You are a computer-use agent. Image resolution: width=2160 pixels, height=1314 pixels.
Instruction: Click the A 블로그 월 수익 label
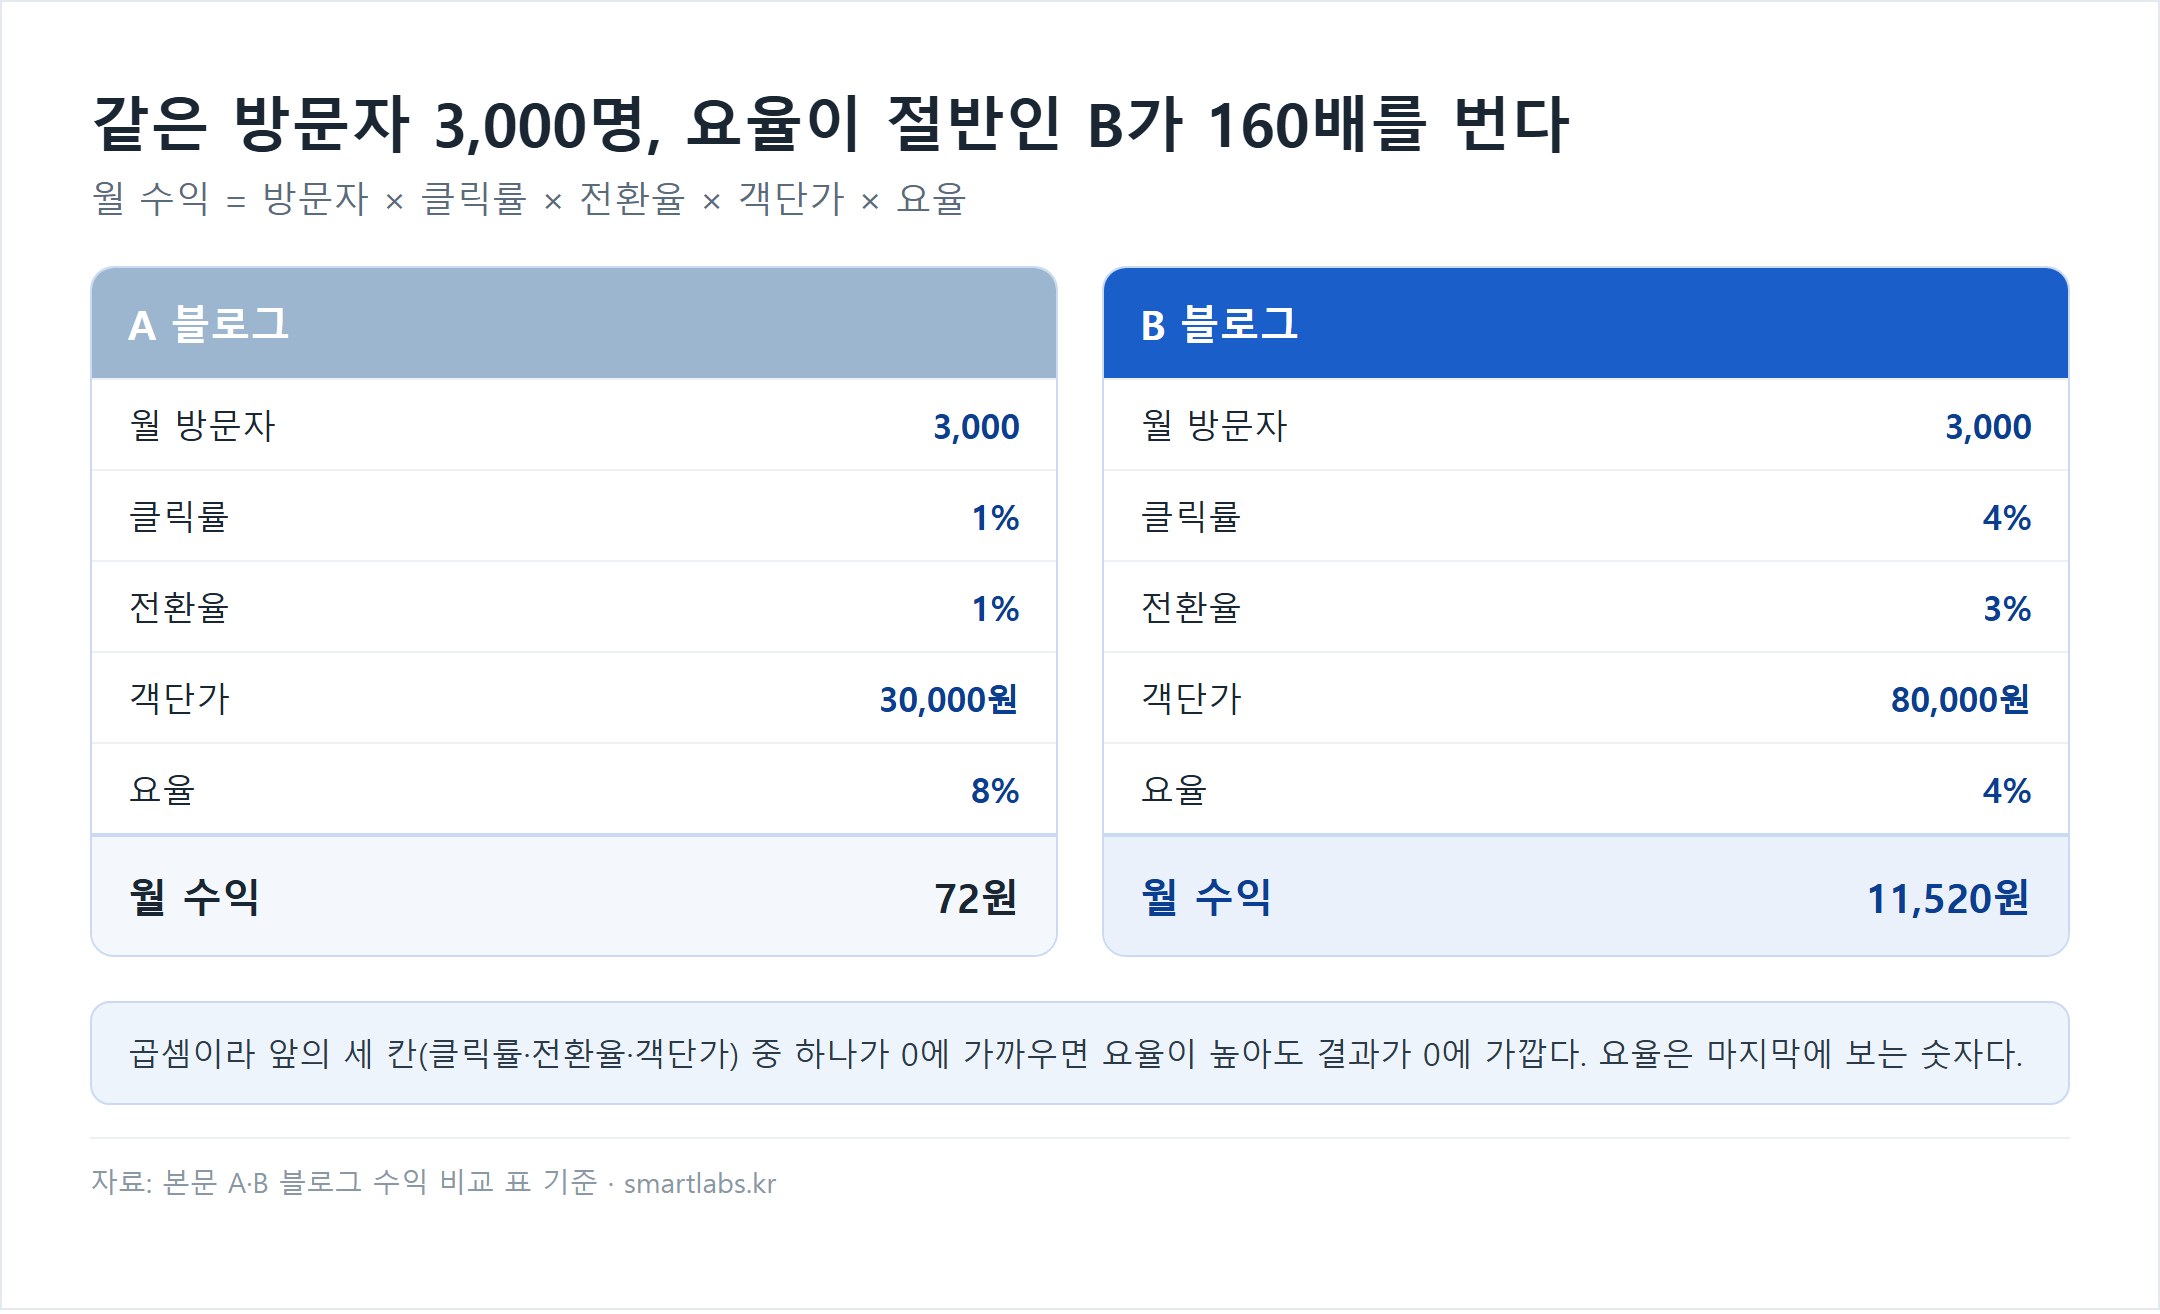point(195,896)
